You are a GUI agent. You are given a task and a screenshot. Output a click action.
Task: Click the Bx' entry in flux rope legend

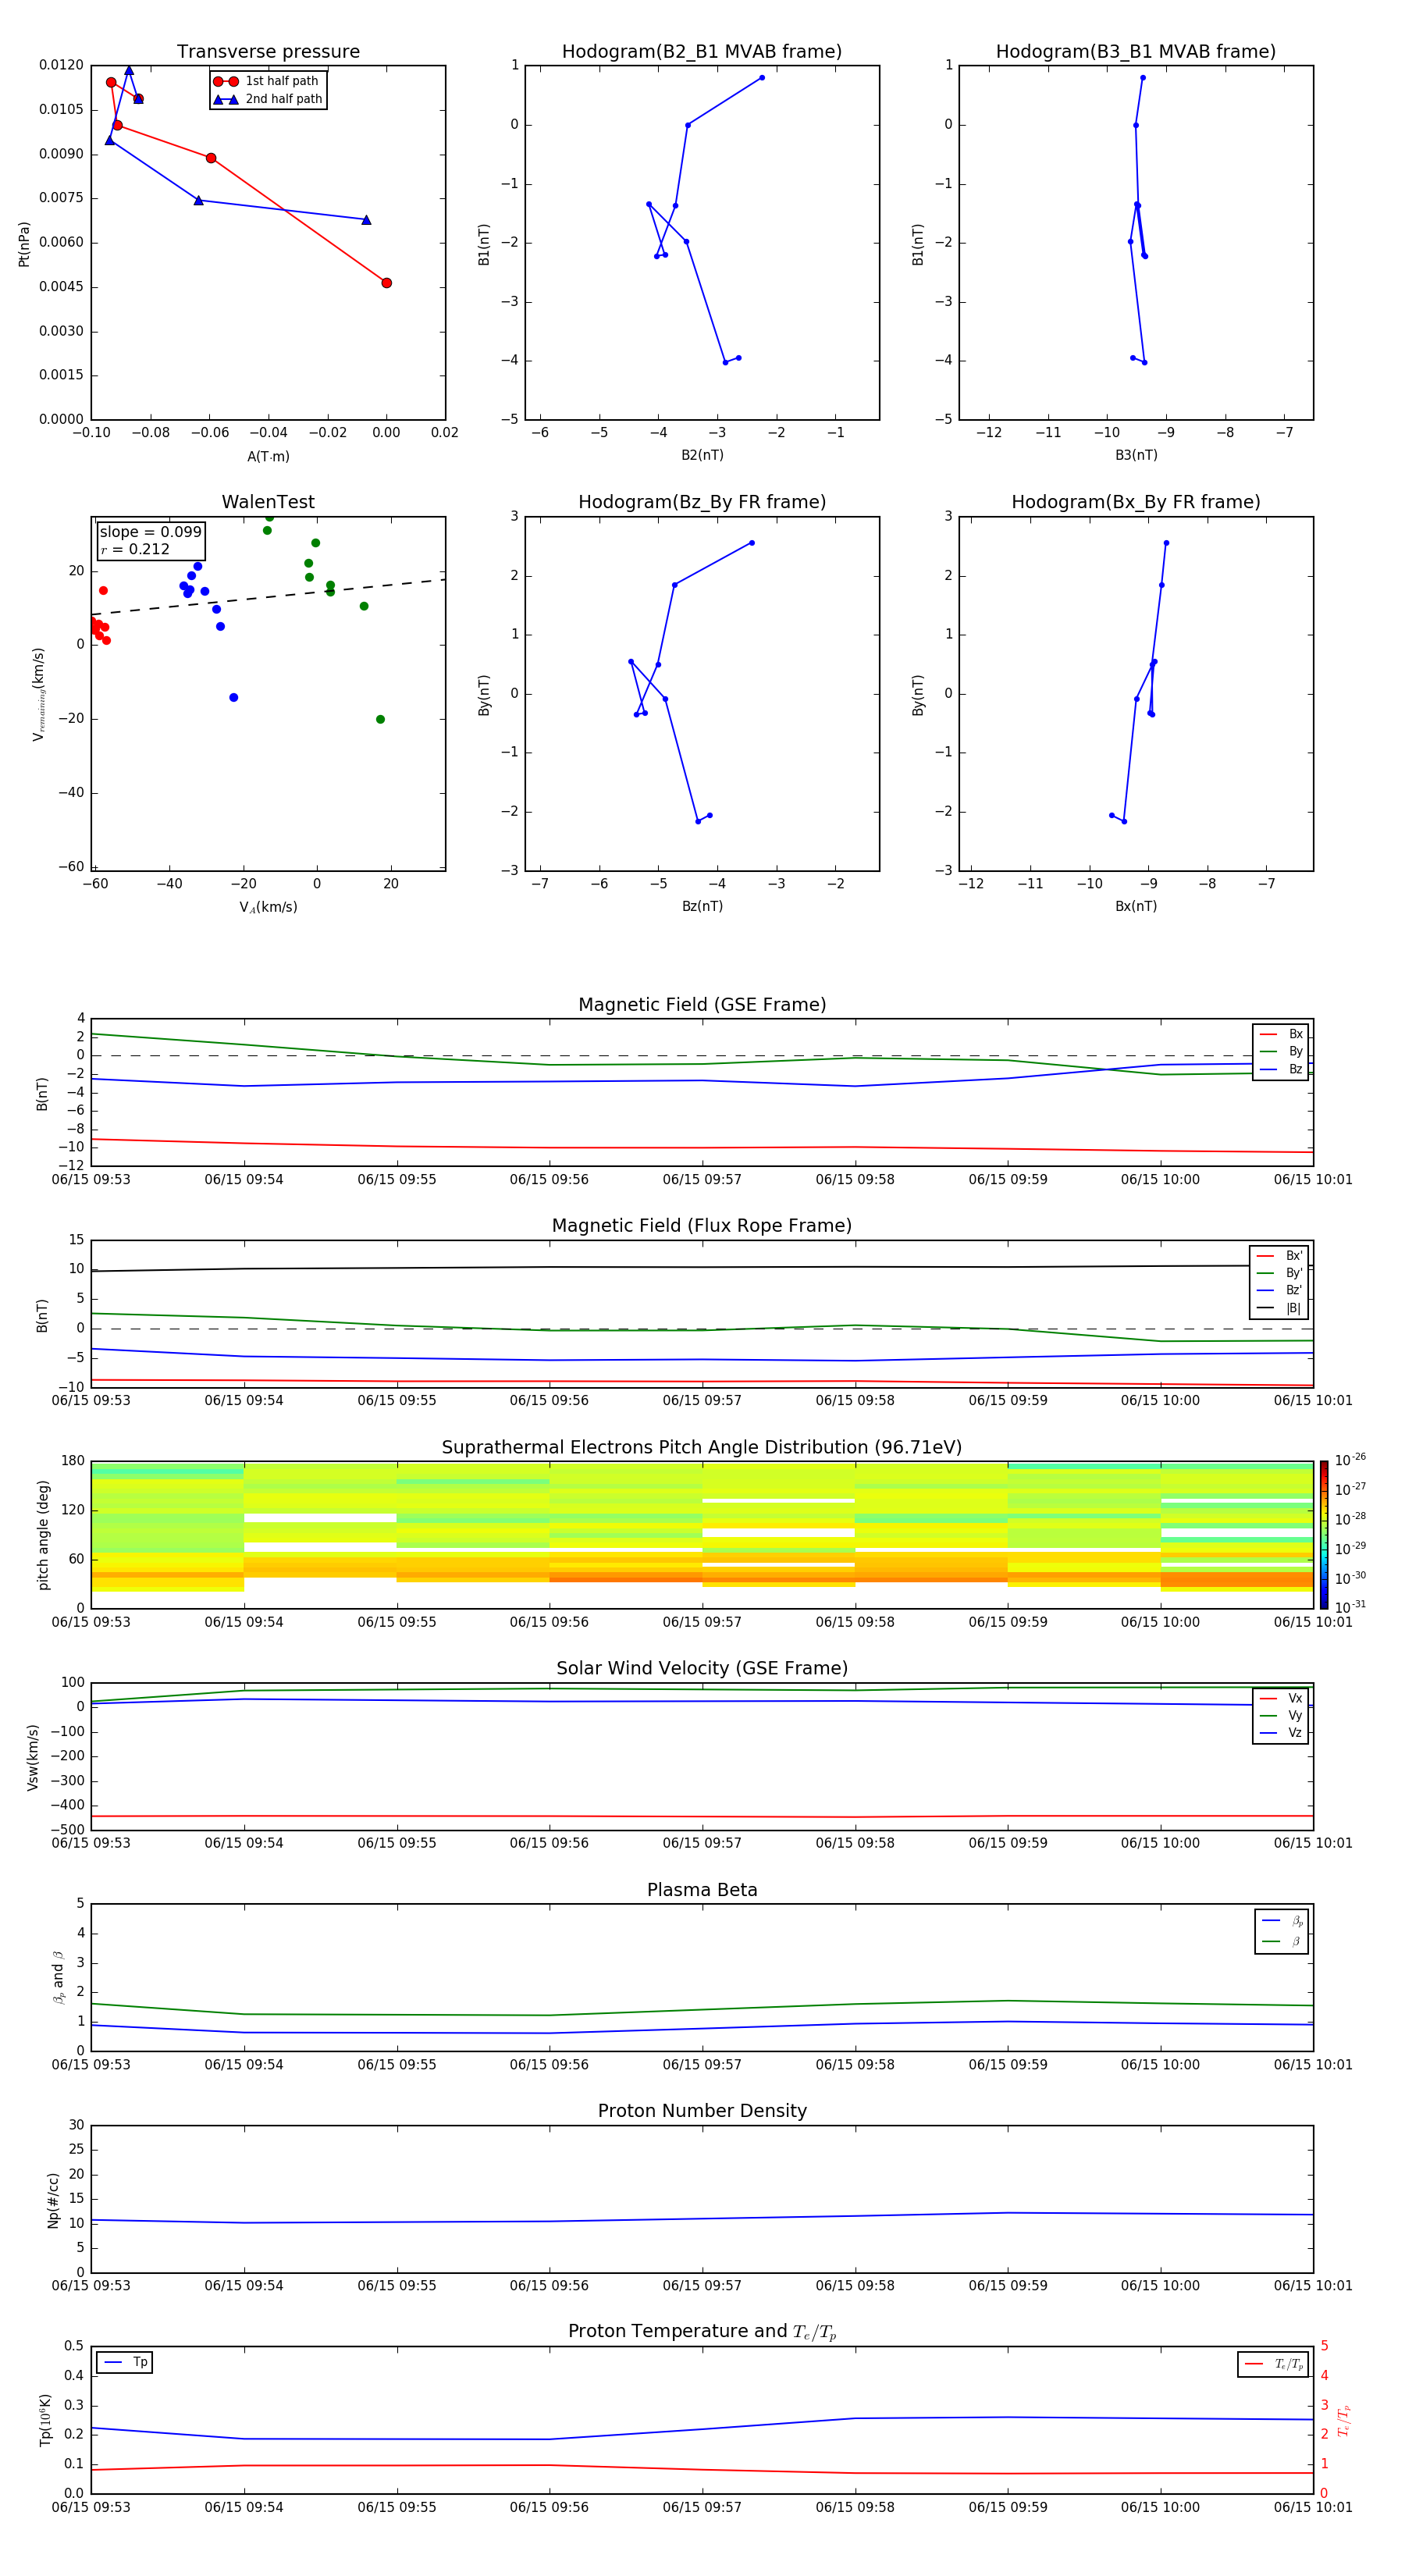point(1279,1256)
